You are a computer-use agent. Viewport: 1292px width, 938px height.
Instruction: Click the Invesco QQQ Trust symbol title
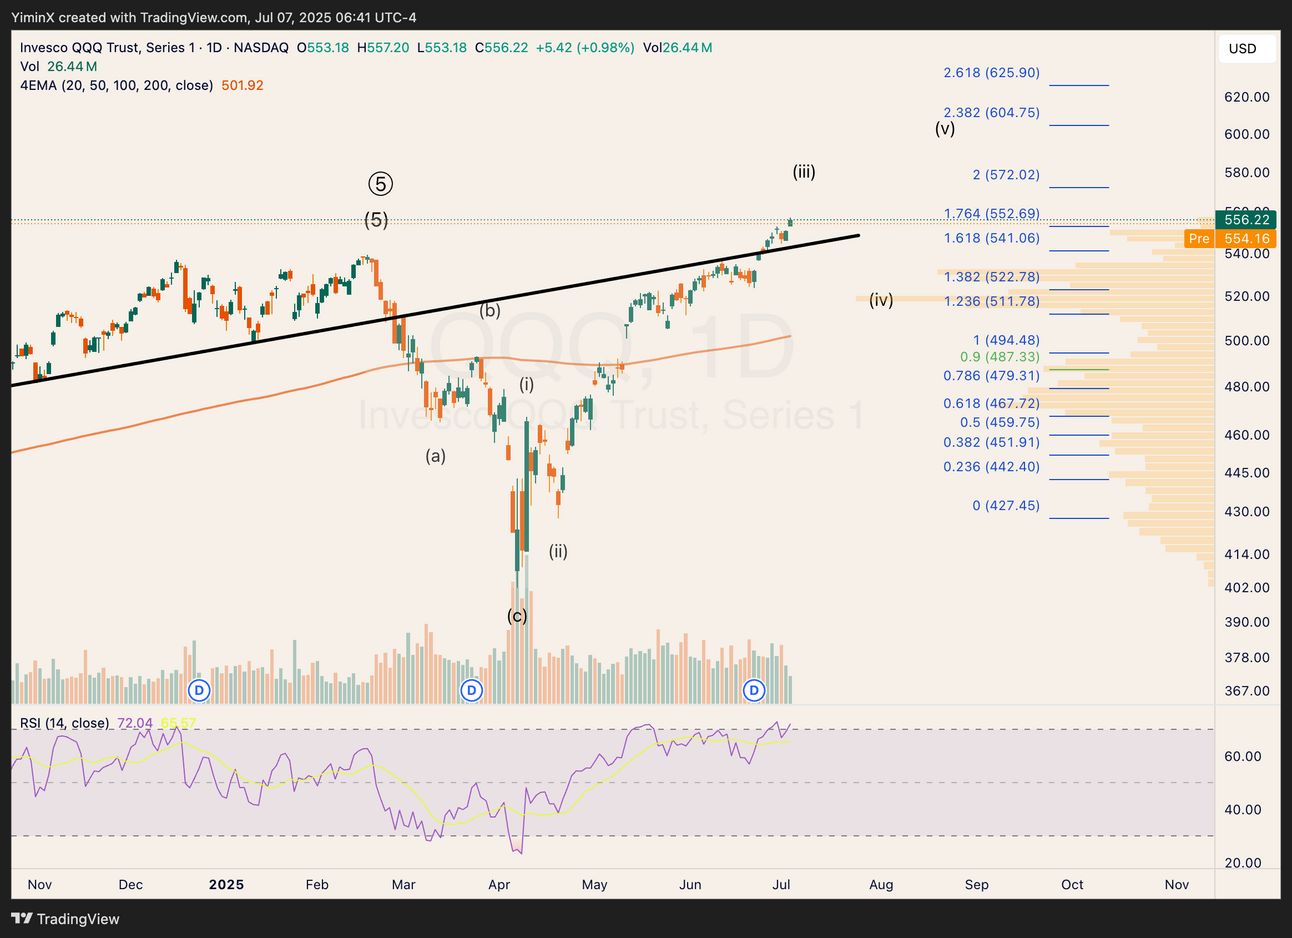pyautogui.click(x=154, y=47)
